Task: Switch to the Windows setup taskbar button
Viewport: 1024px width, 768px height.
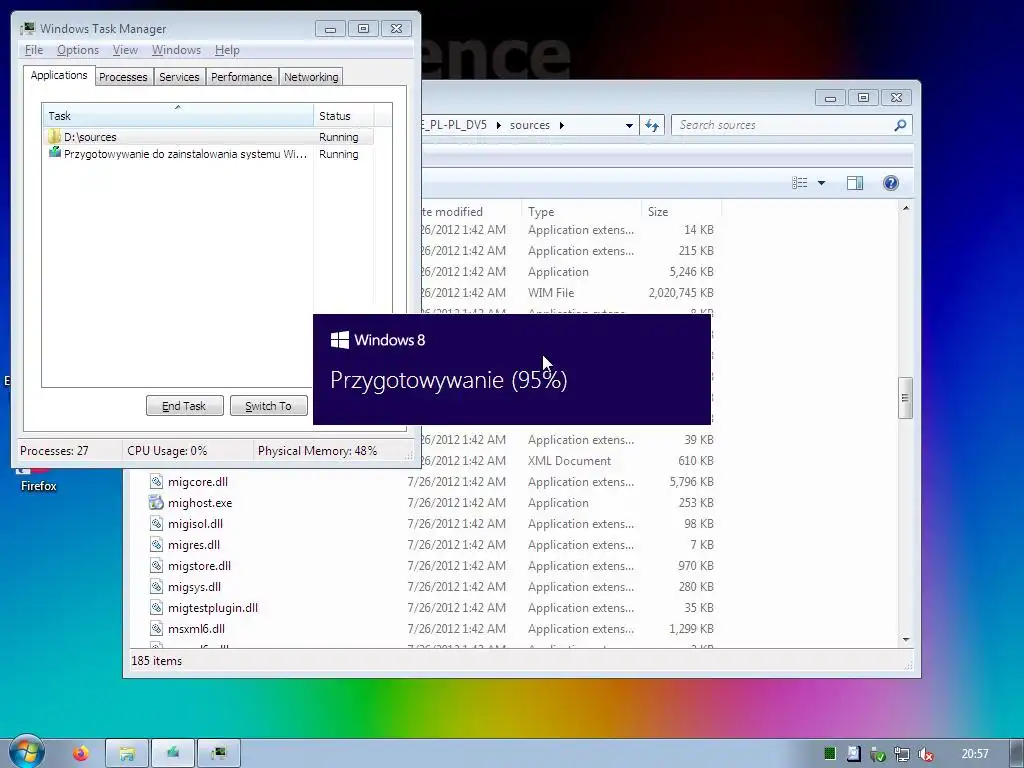Action: coord(173,754)
